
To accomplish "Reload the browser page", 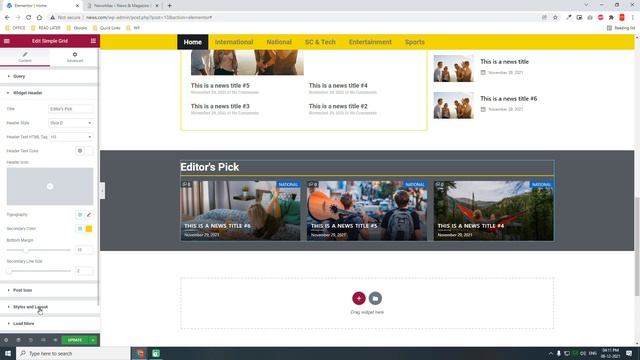I will [29, 18].
